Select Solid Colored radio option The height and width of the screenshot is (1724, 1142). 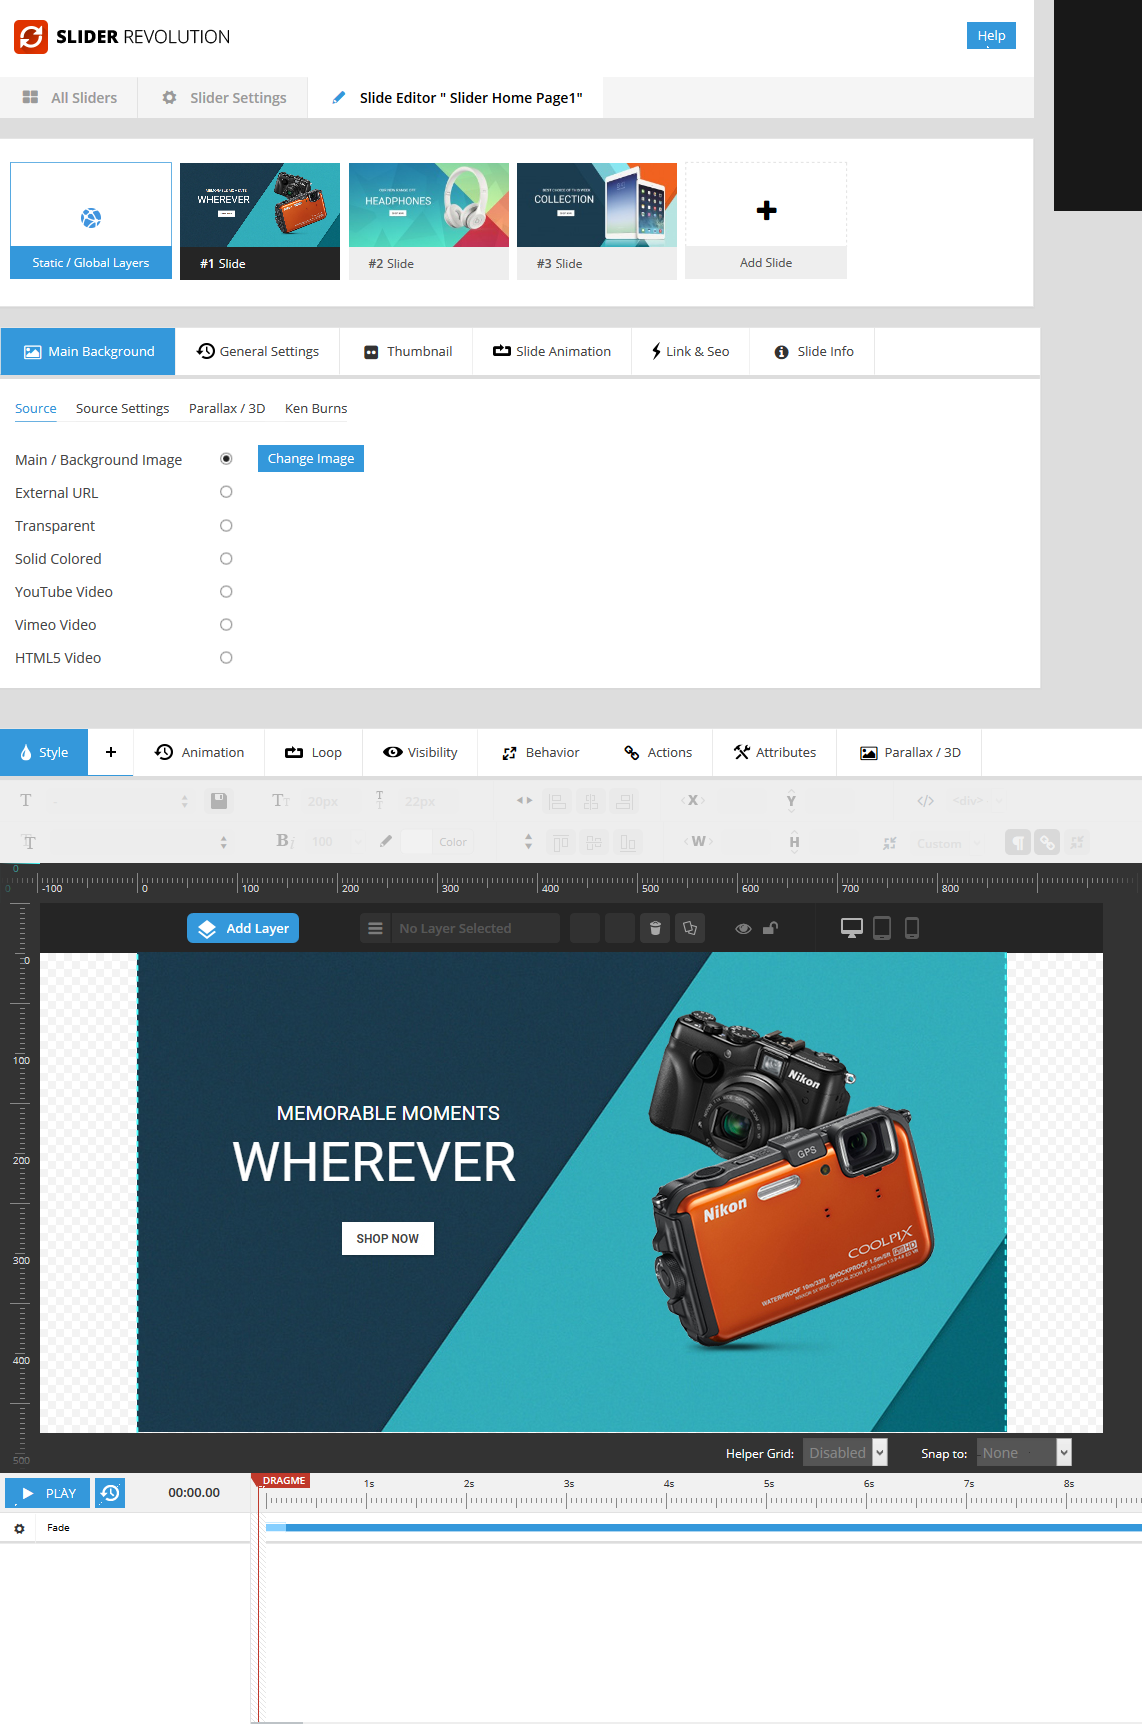(226, 558)
